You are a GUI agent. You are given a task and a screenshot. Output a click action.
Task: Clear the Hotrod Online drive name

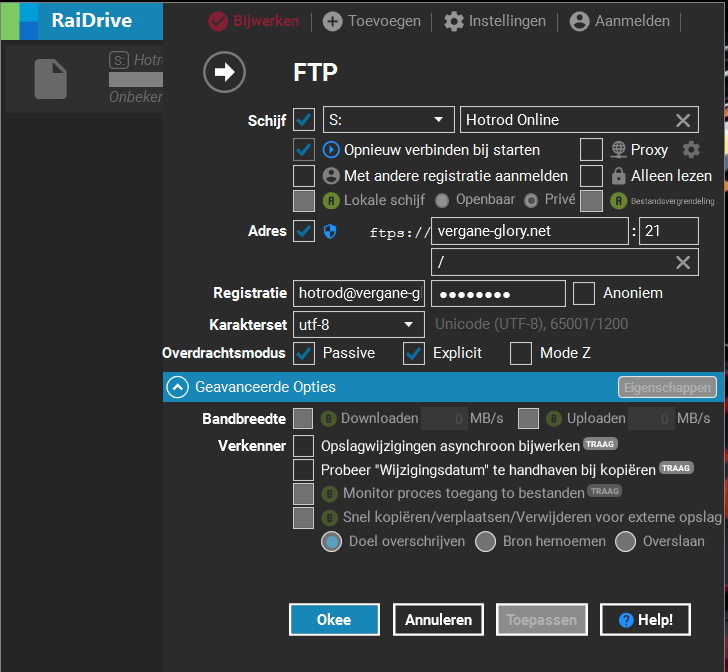[x=682, y=120]
